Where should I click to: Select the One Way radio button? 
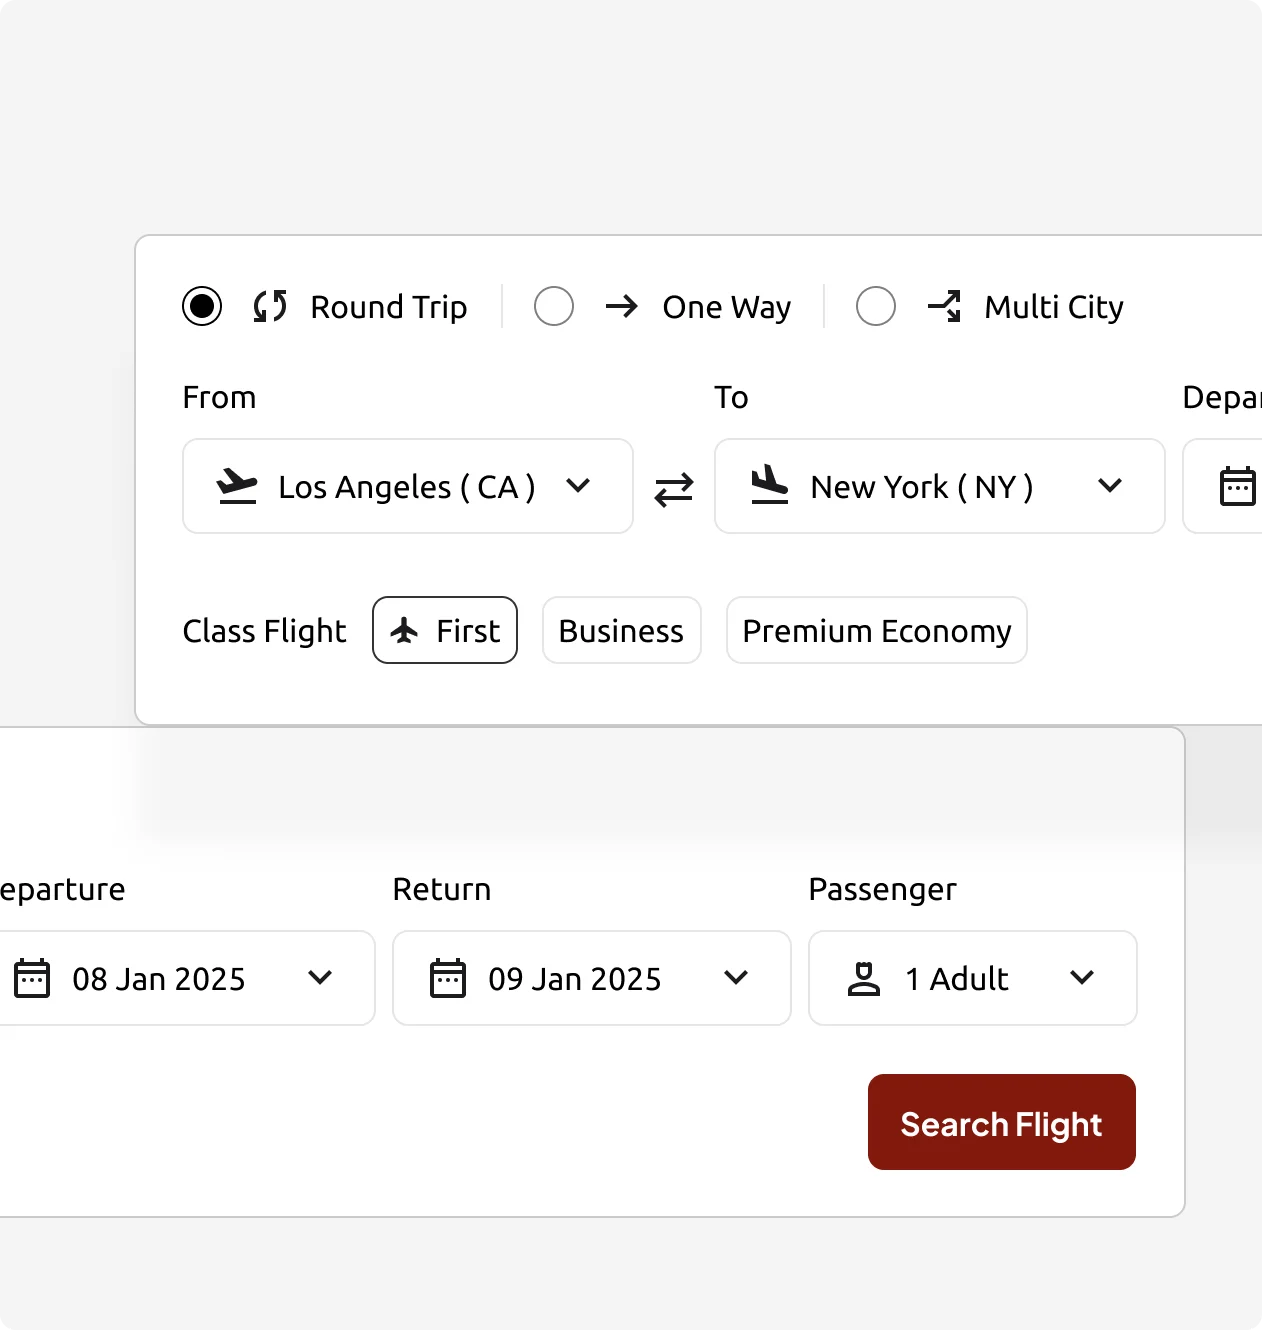554,306
